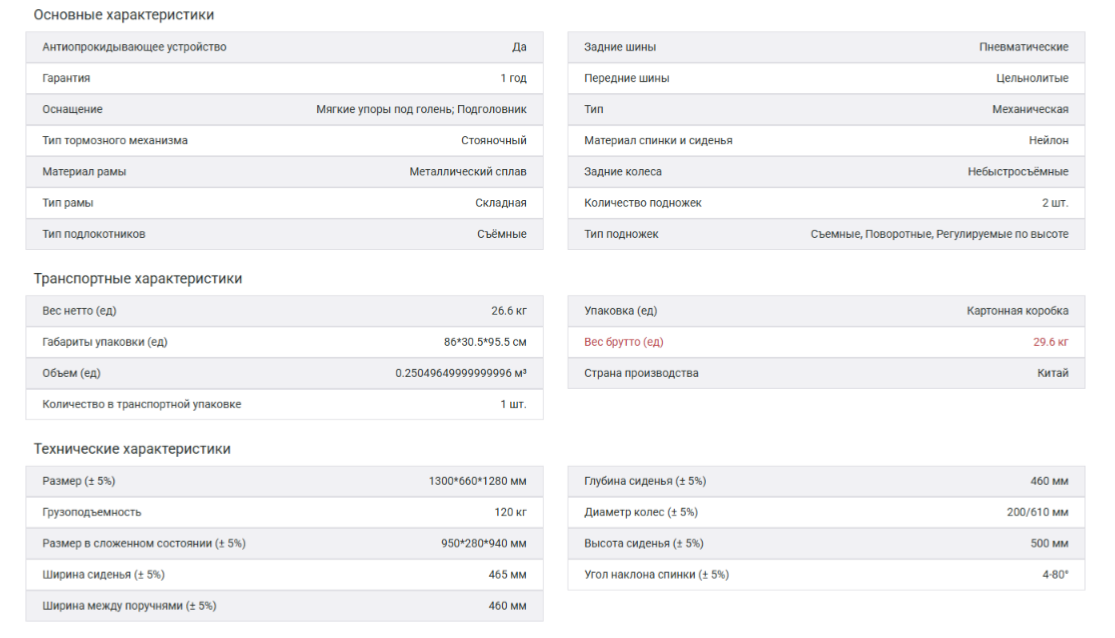The height and width of the screenshot is (638, 1115).
Task: Select the 'Гарантия' row label
Action: coord(66,78)
